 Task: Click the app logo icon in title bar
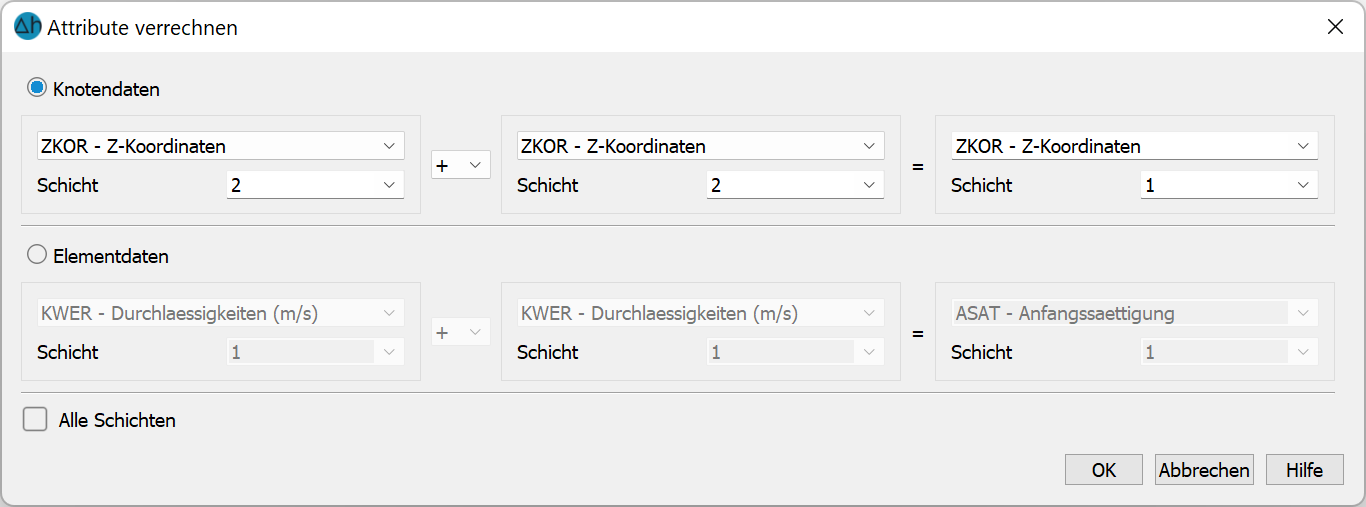click(x=28, y=27)
